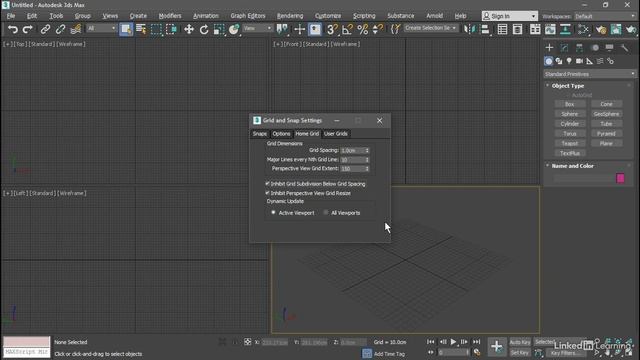Open the Scene Explorer toggle icon
Viewport: 640px width, 360px height.
click(x=502, y=29)
